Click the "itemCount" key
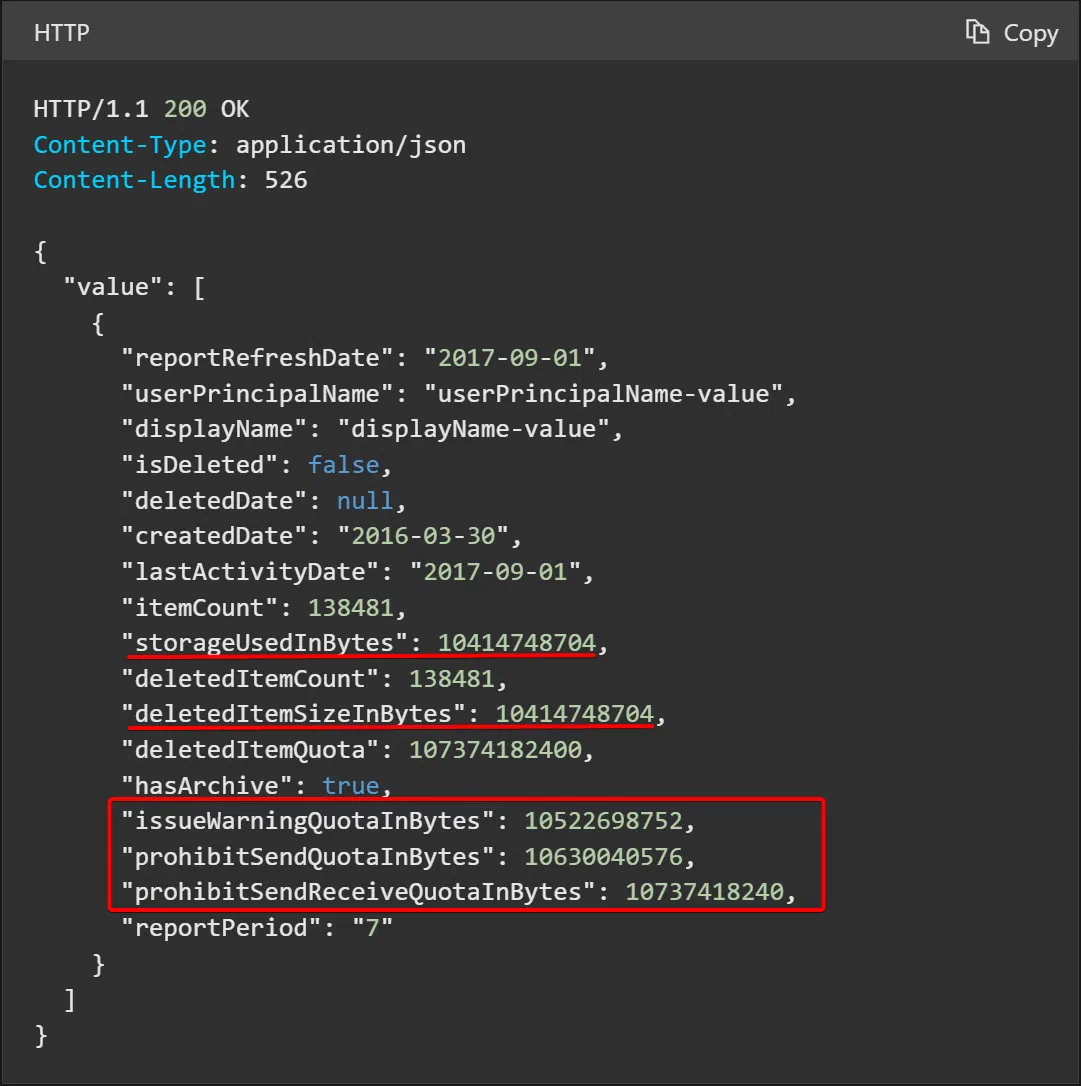Image resolution: width=1081 pixels, height=1086 pixels. (x=199, y=608)
